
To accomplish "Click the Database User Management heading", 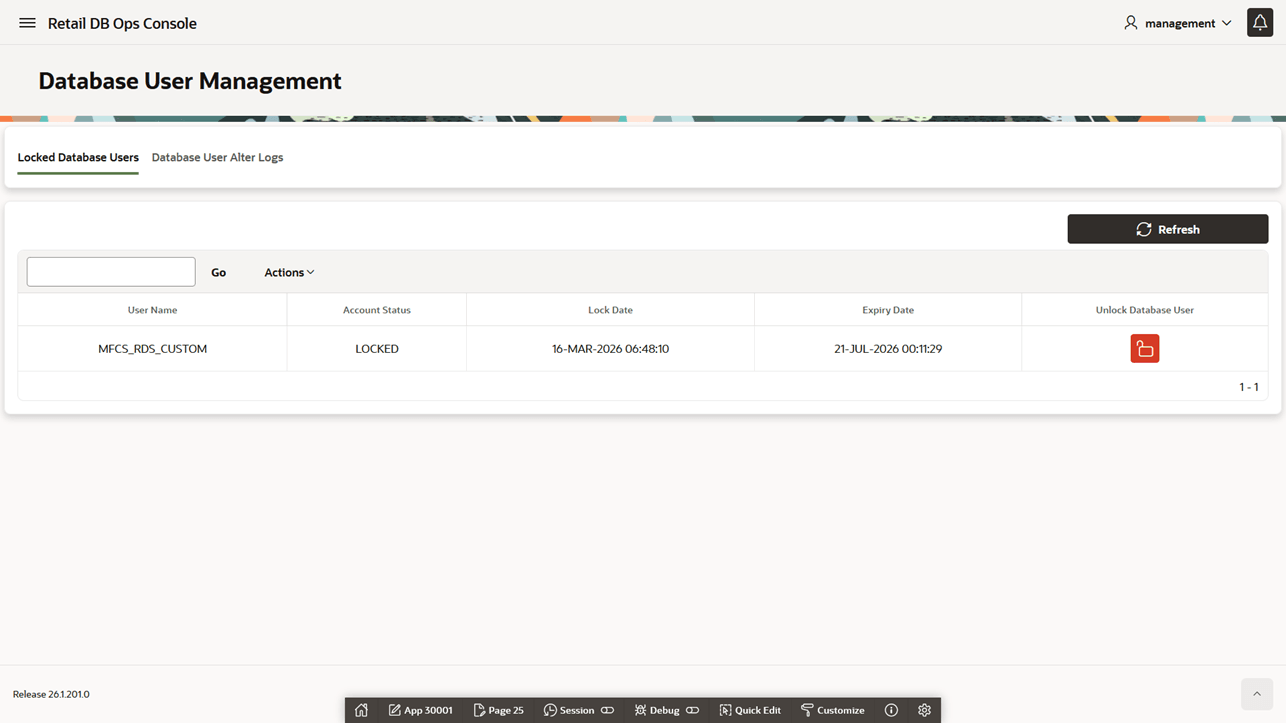I will click(x=190, y=81).
